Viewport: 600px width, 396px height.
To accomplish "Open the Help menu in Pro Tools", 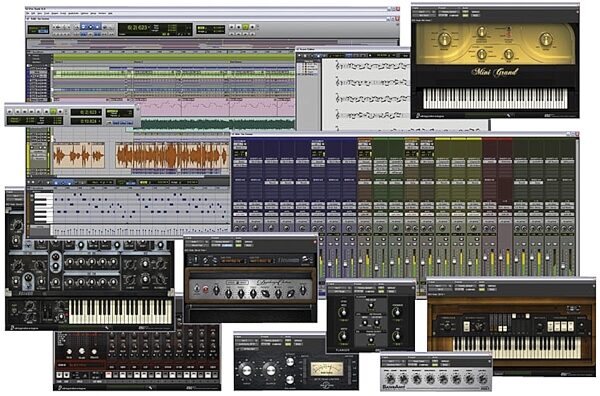I will [x=110, y=13].
